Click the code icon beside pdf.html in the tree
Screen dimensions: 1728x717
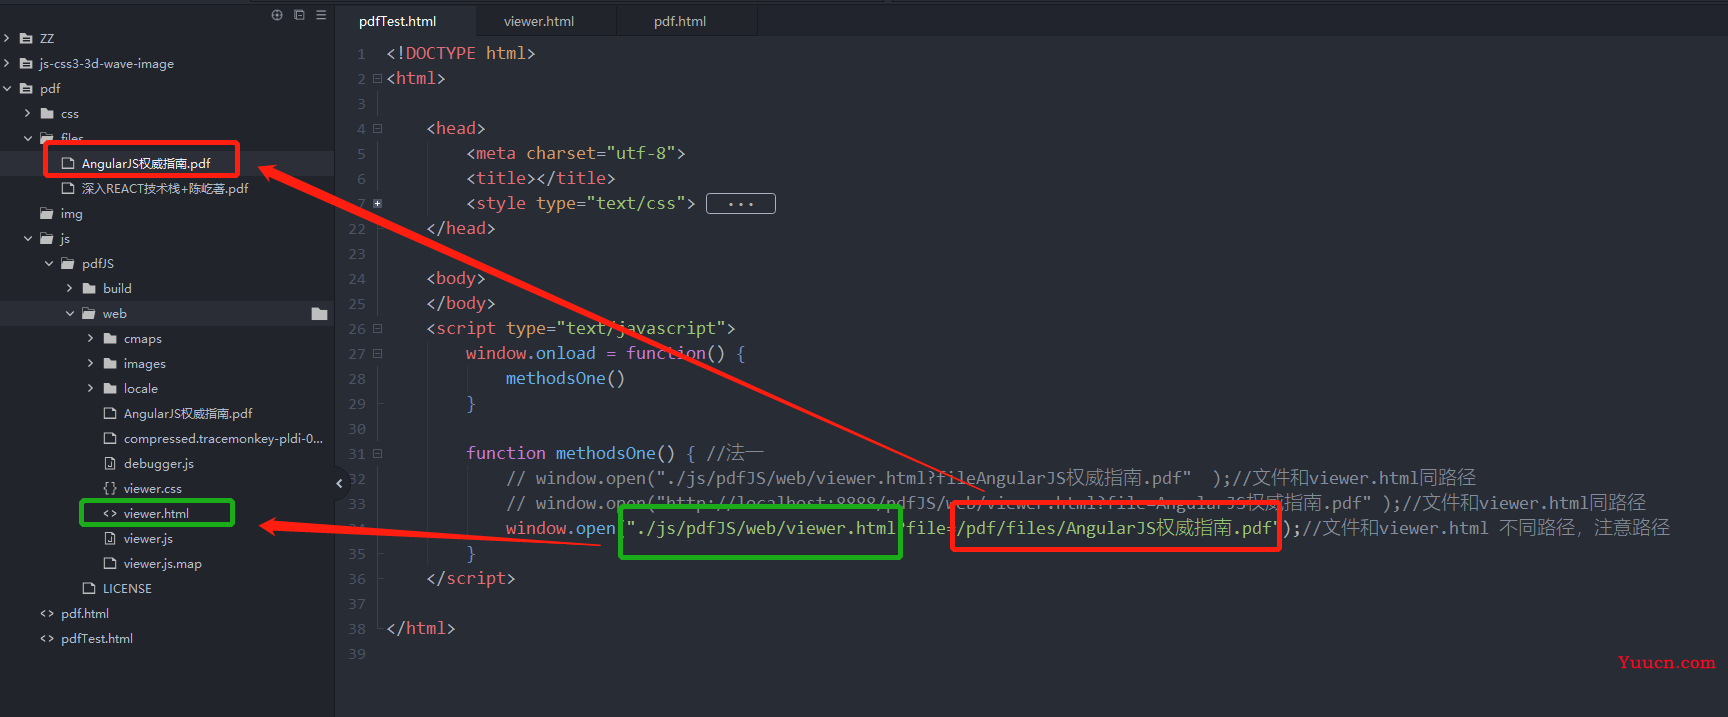[x=47, y=614]
